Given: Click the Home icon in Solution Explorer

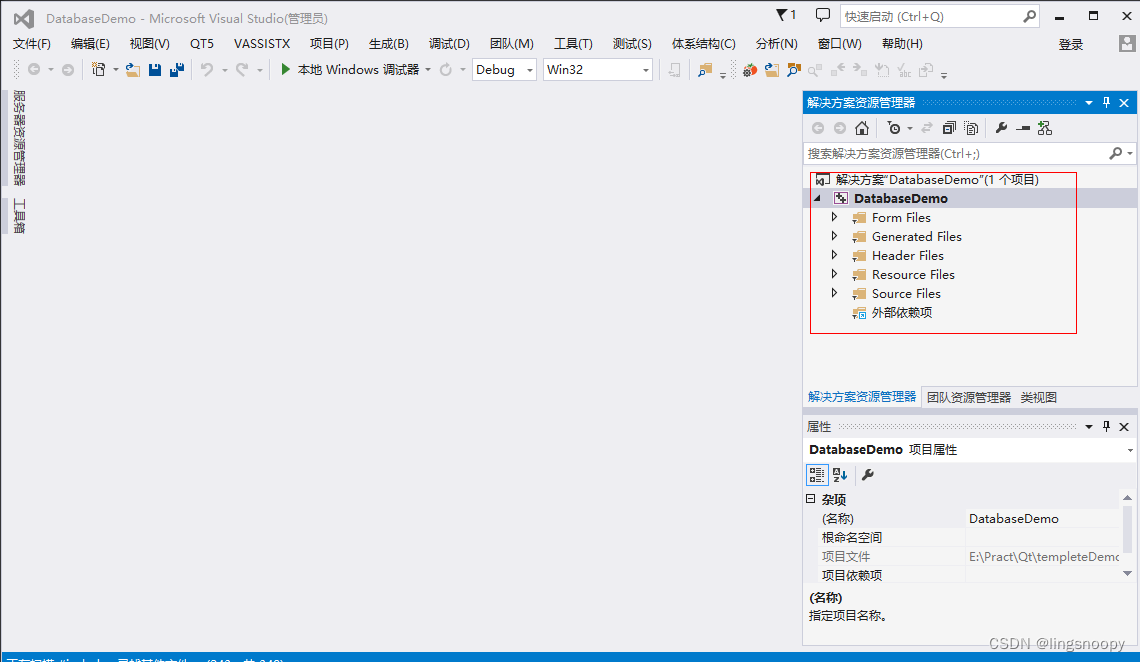Looking at the screenshot, I should tap(862, 128).
